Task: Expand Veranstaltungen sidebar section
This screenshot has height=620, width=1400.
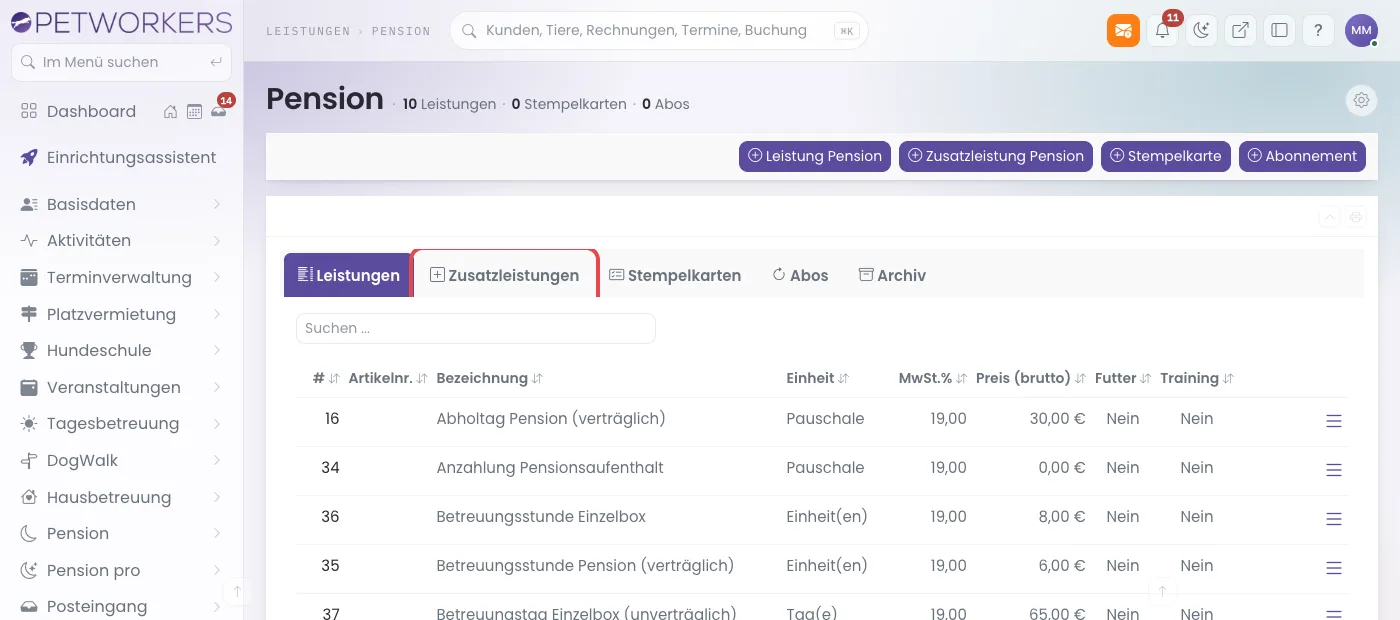Action: tap(122, 387)
